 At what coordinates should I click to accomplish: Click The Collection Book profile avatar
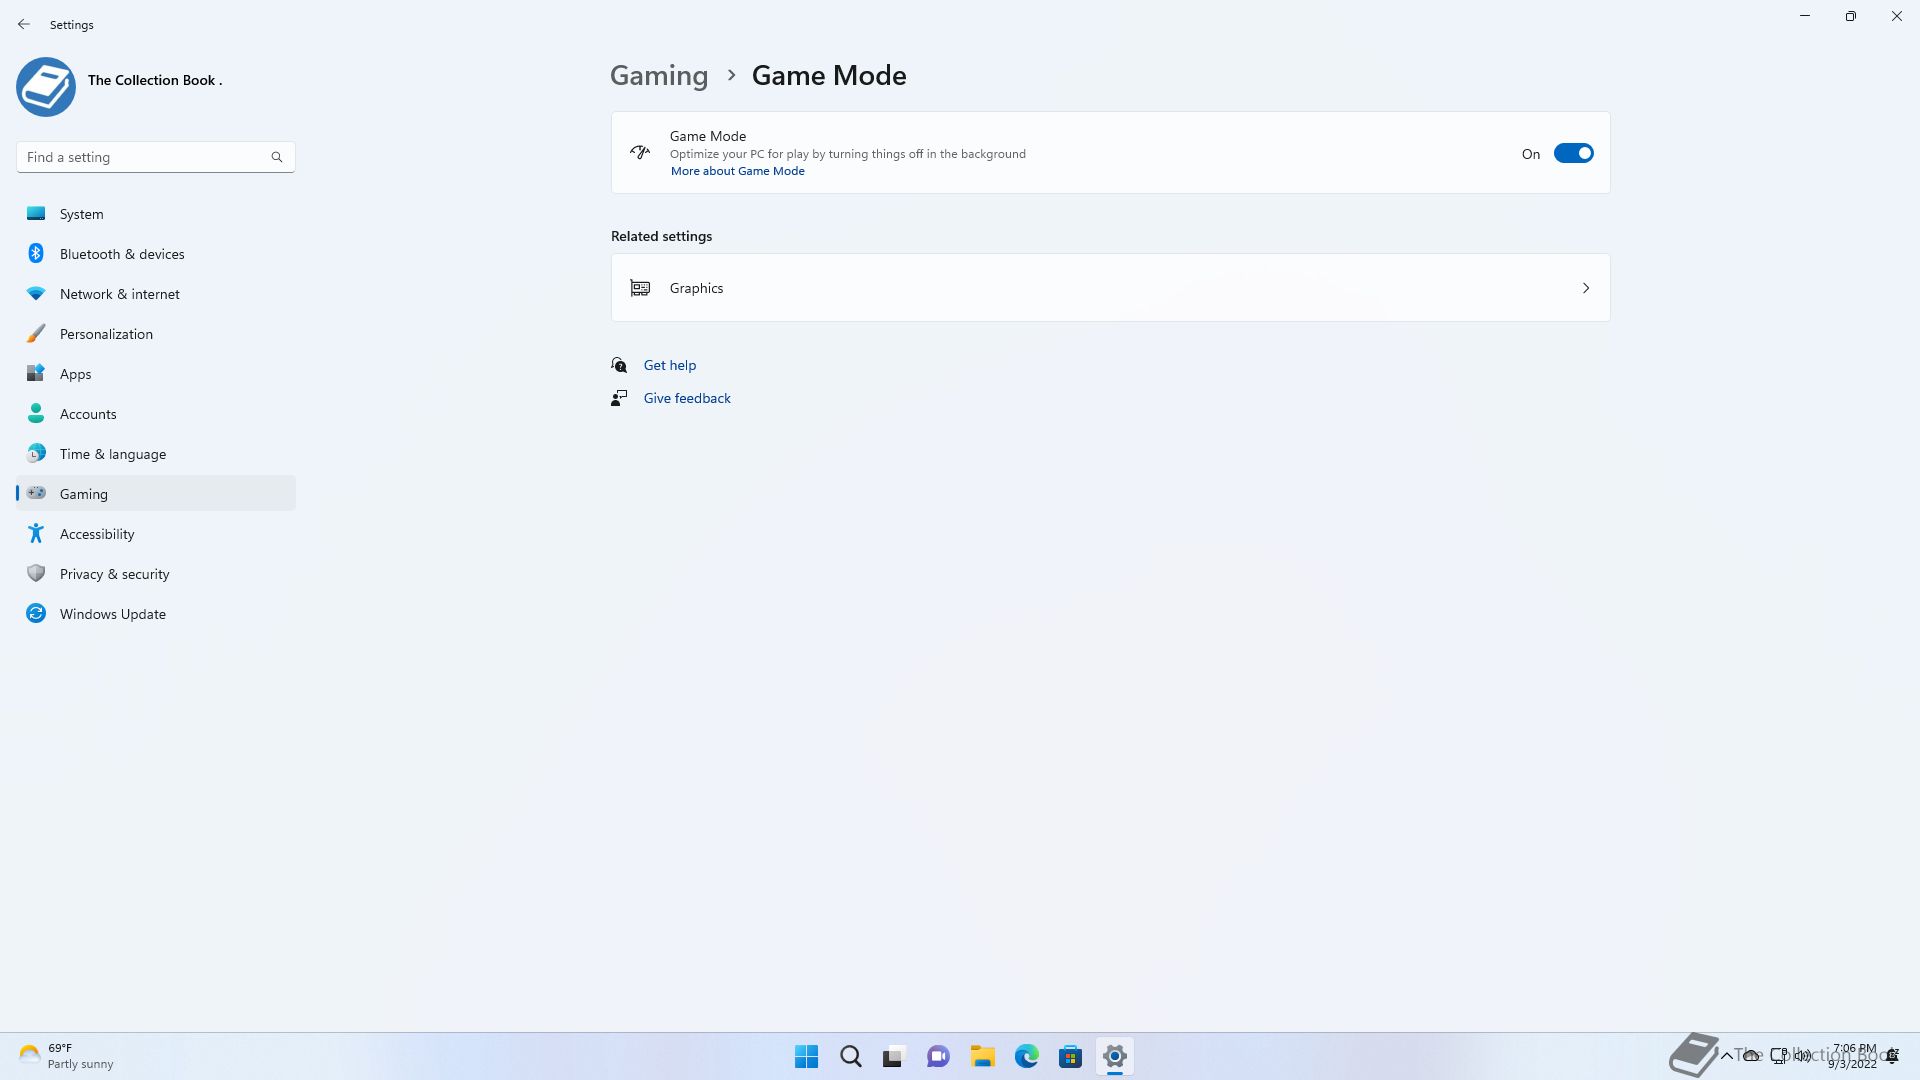point(46,87)
